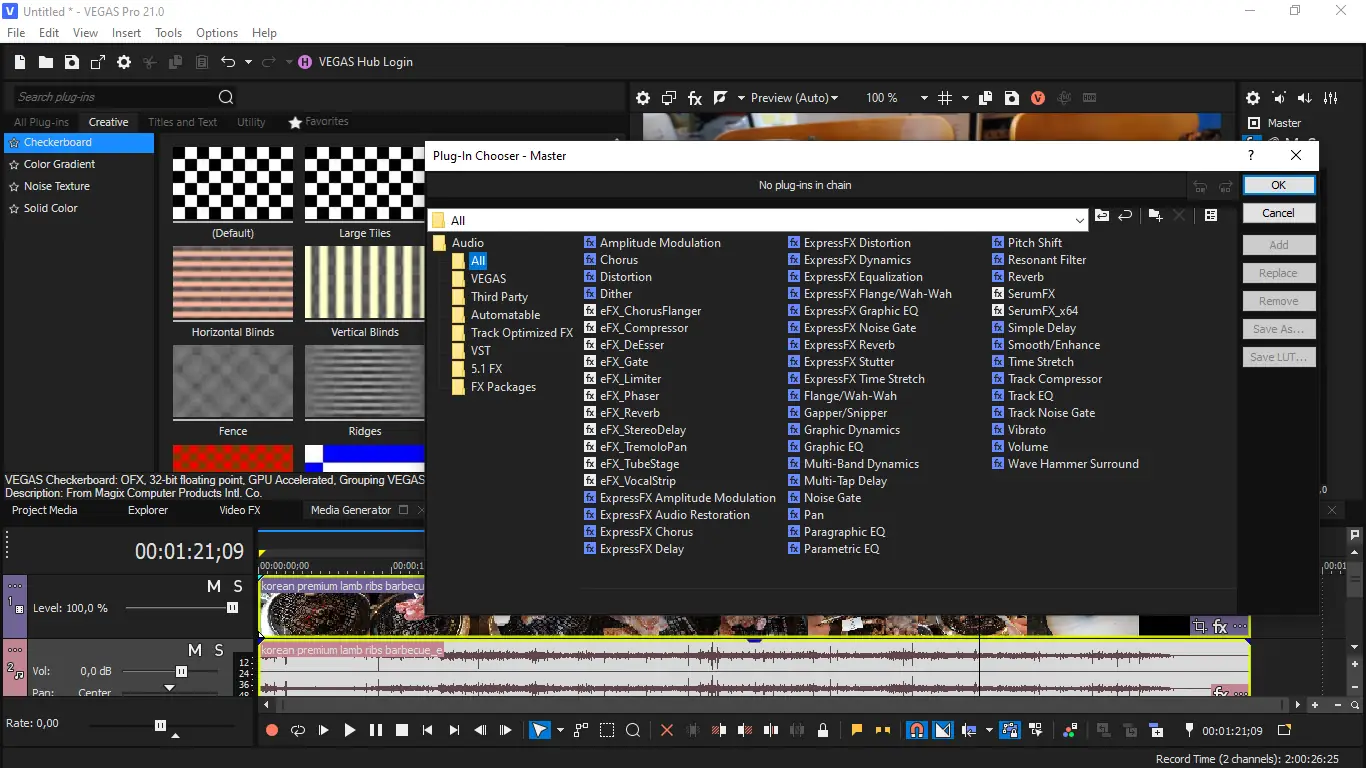This screenshot has width=1366, height=768.
Task: Expand the split screen view dropdown arrow
Action: pyautogui.click(x=741, y=98)
